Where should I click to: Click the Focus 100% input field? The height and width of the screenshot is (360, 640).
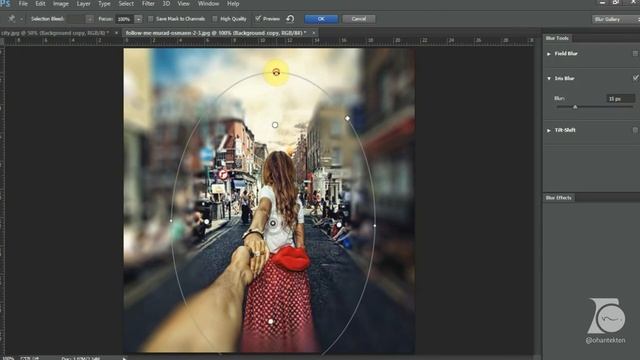tap(125, 19)
